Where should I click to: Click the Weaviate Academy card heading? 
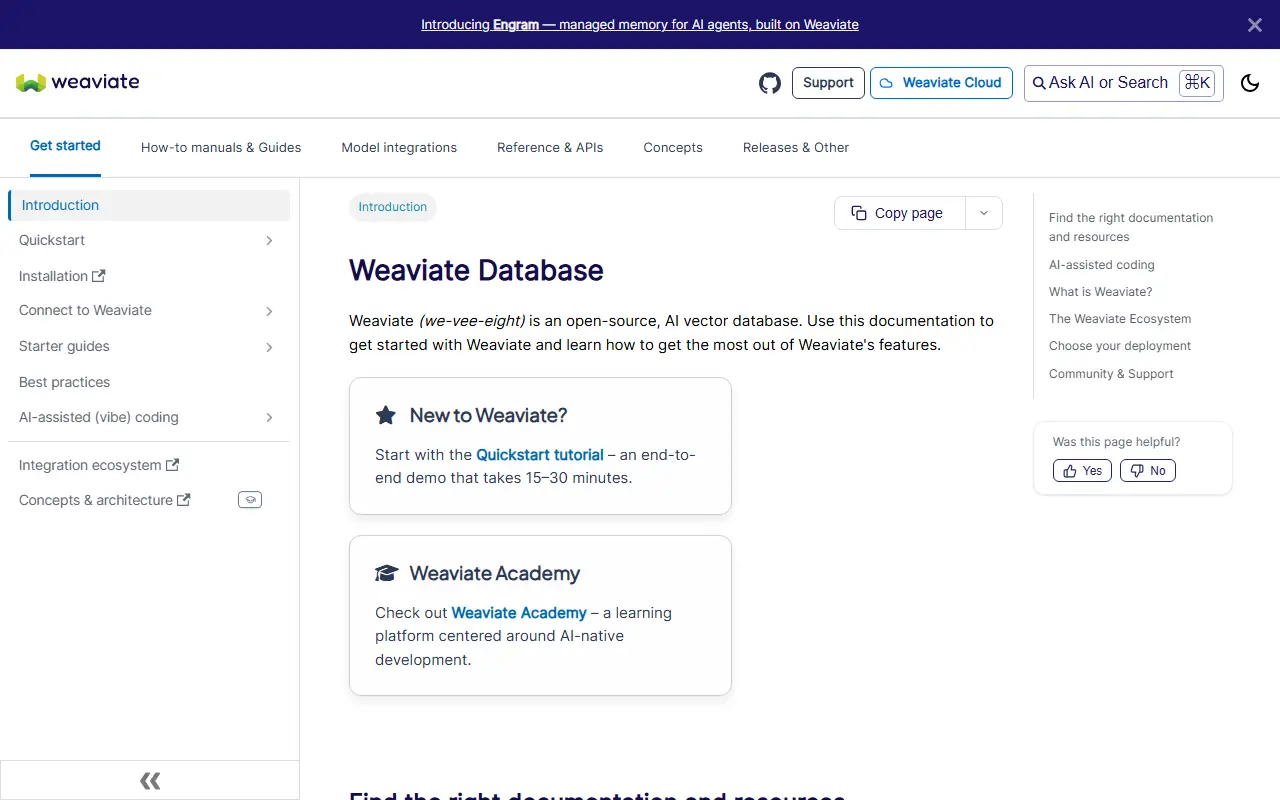[495, 573]
